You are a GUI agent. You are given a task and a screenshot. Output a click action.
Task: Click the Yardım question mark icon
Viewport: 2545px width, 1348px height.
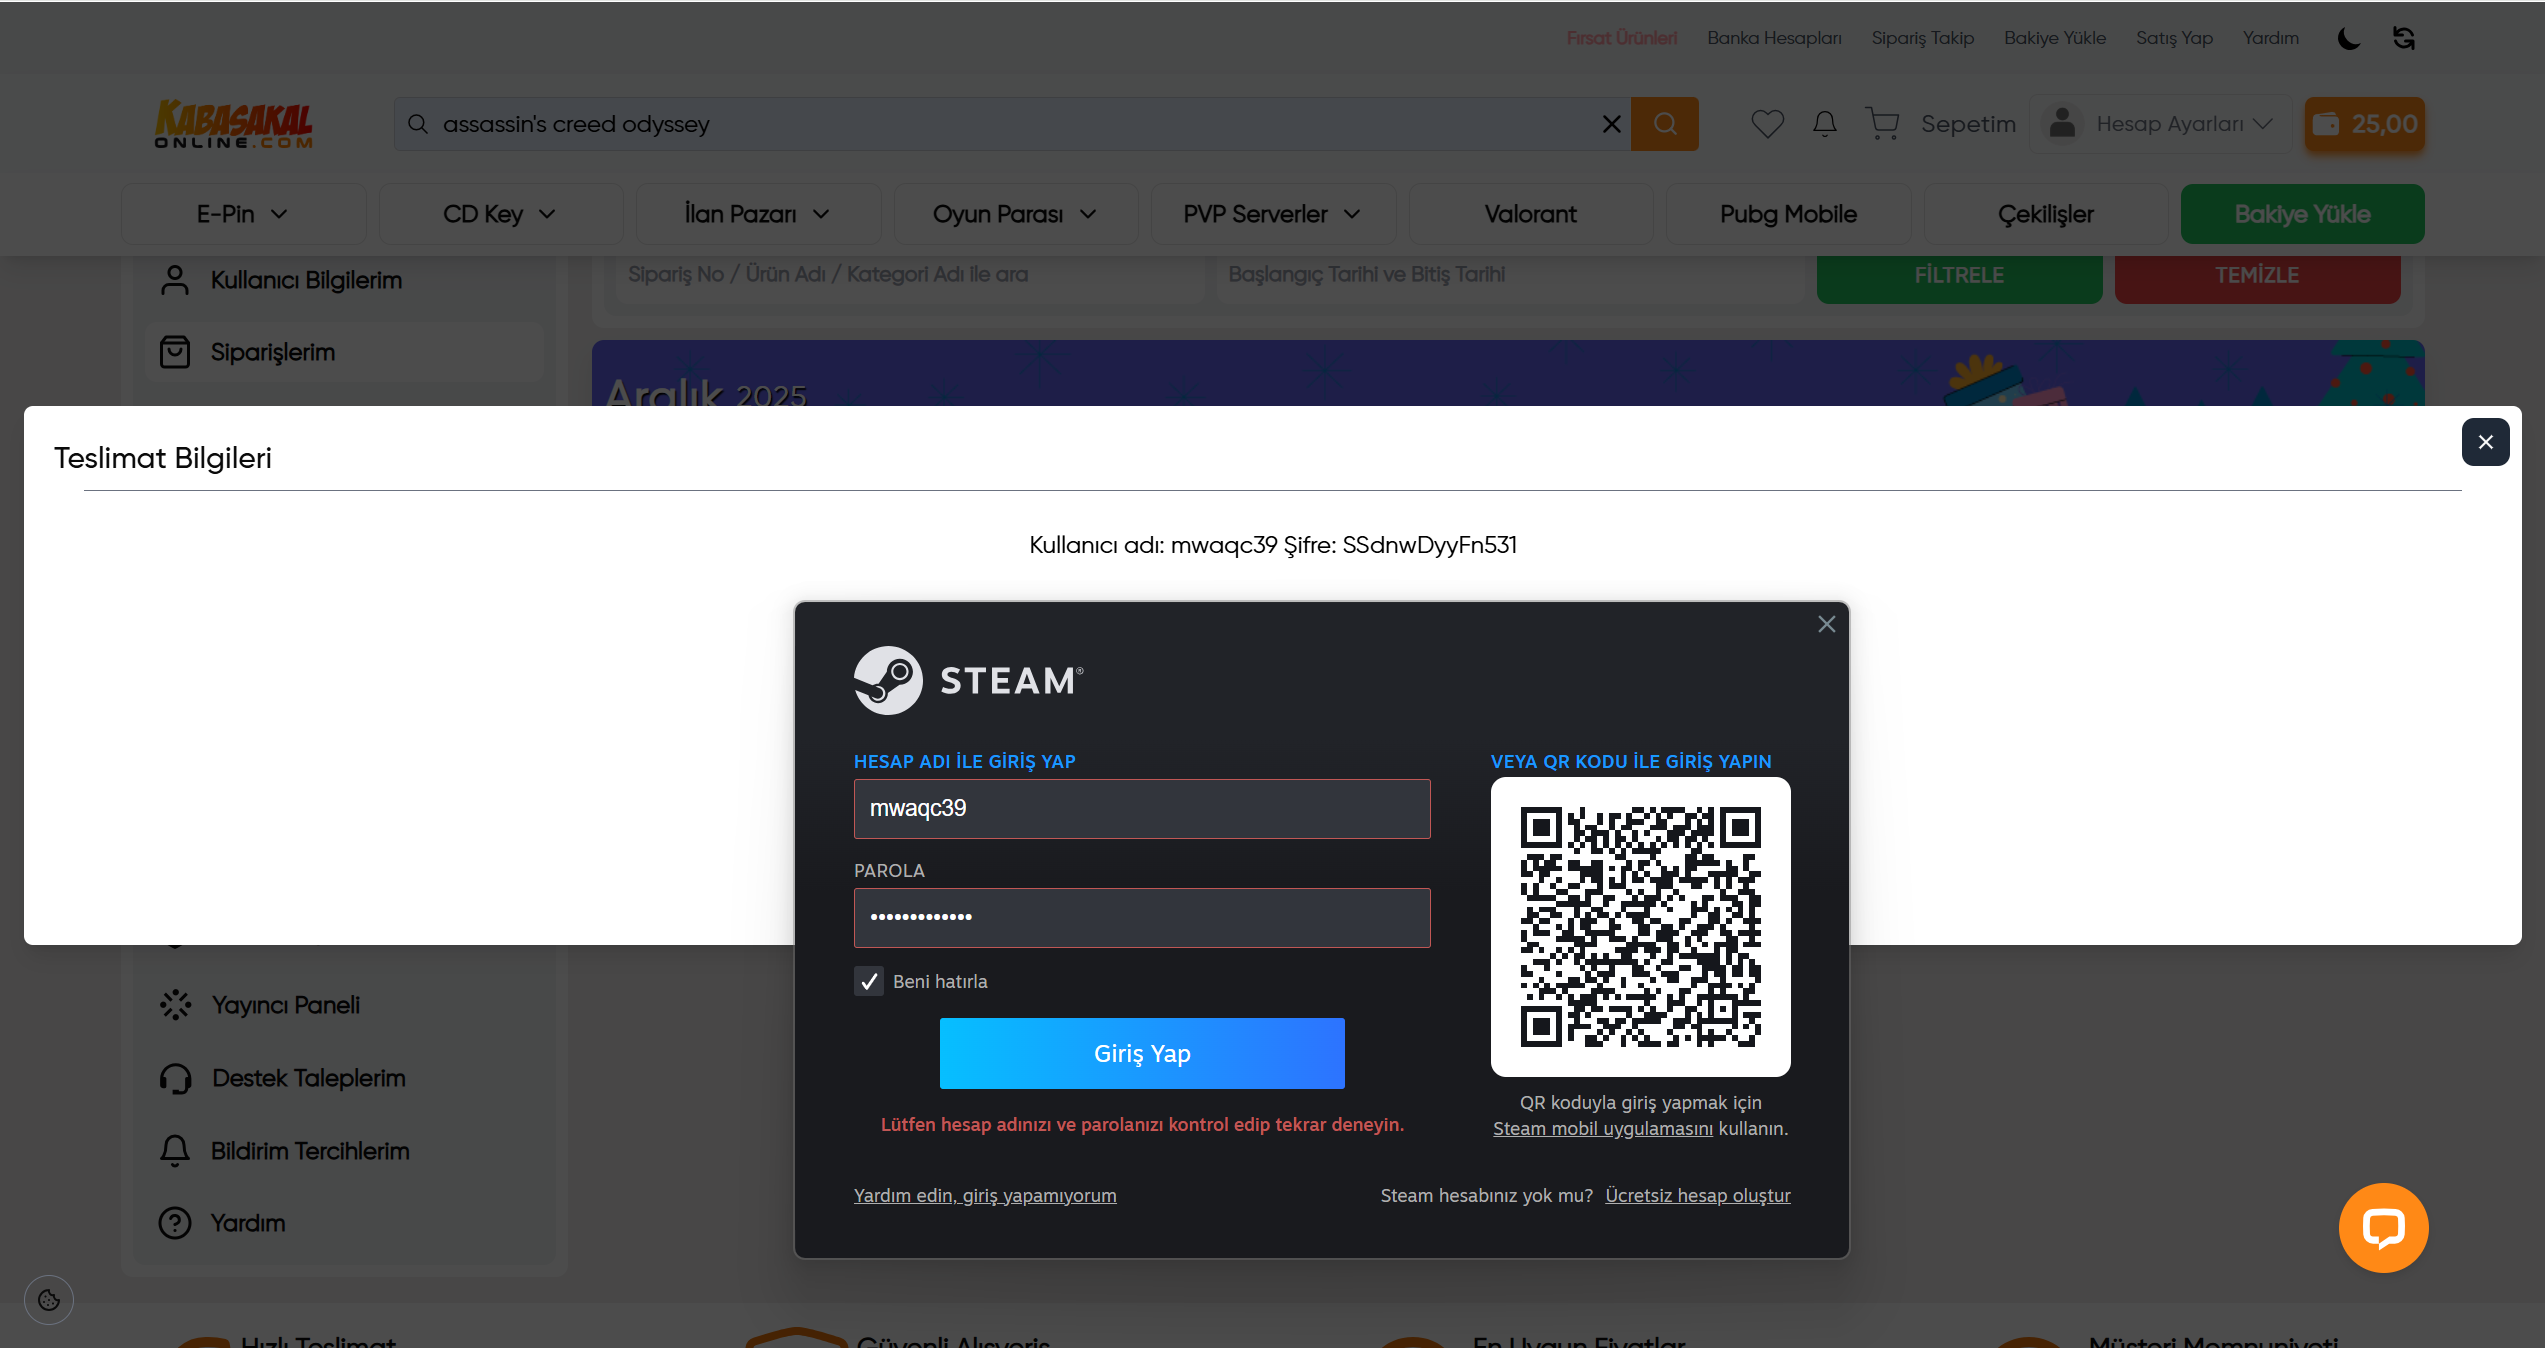[175, 1223]
